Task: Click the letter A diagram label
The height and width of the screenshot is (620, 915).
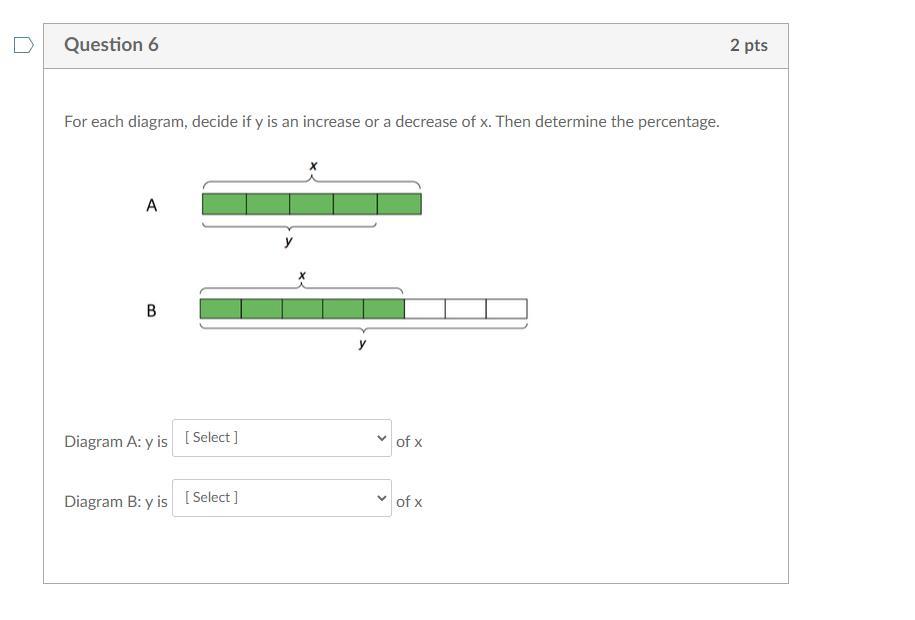Action: (152, 205)
